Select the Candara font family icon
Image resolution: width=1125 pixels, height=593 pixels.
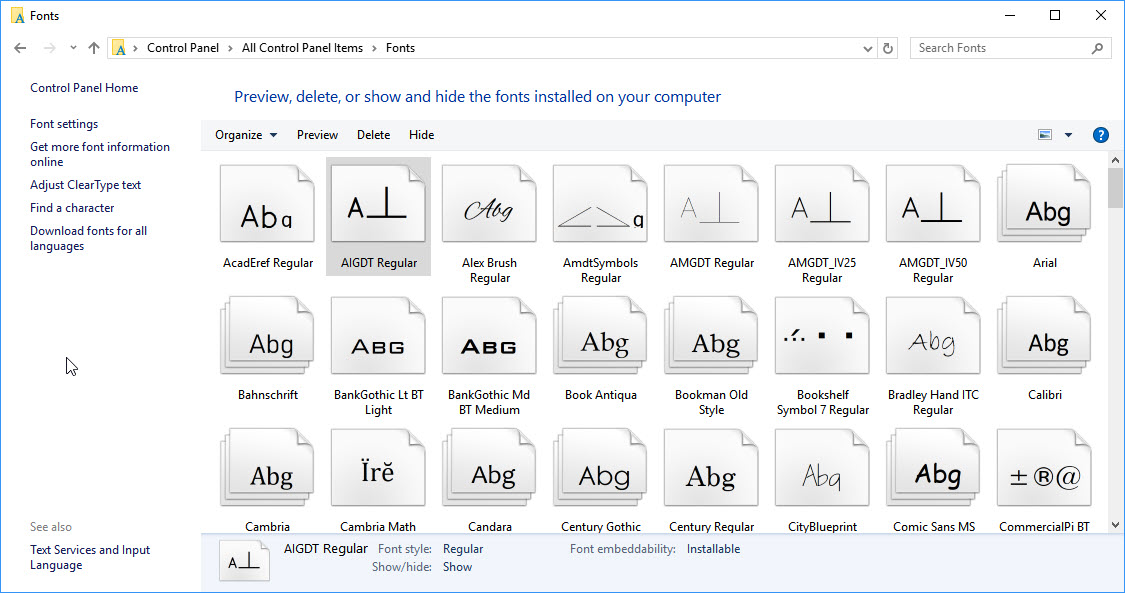(489, 468)
